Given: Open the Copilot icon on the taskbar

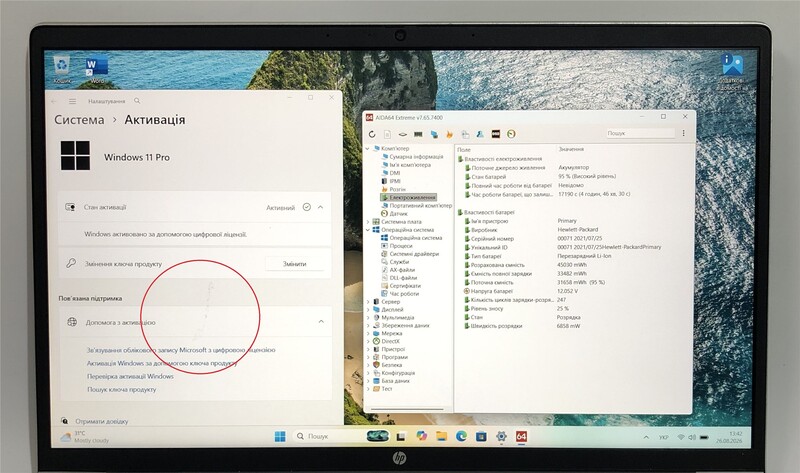Looking at the screenshot, I should (x=421, y=436).
